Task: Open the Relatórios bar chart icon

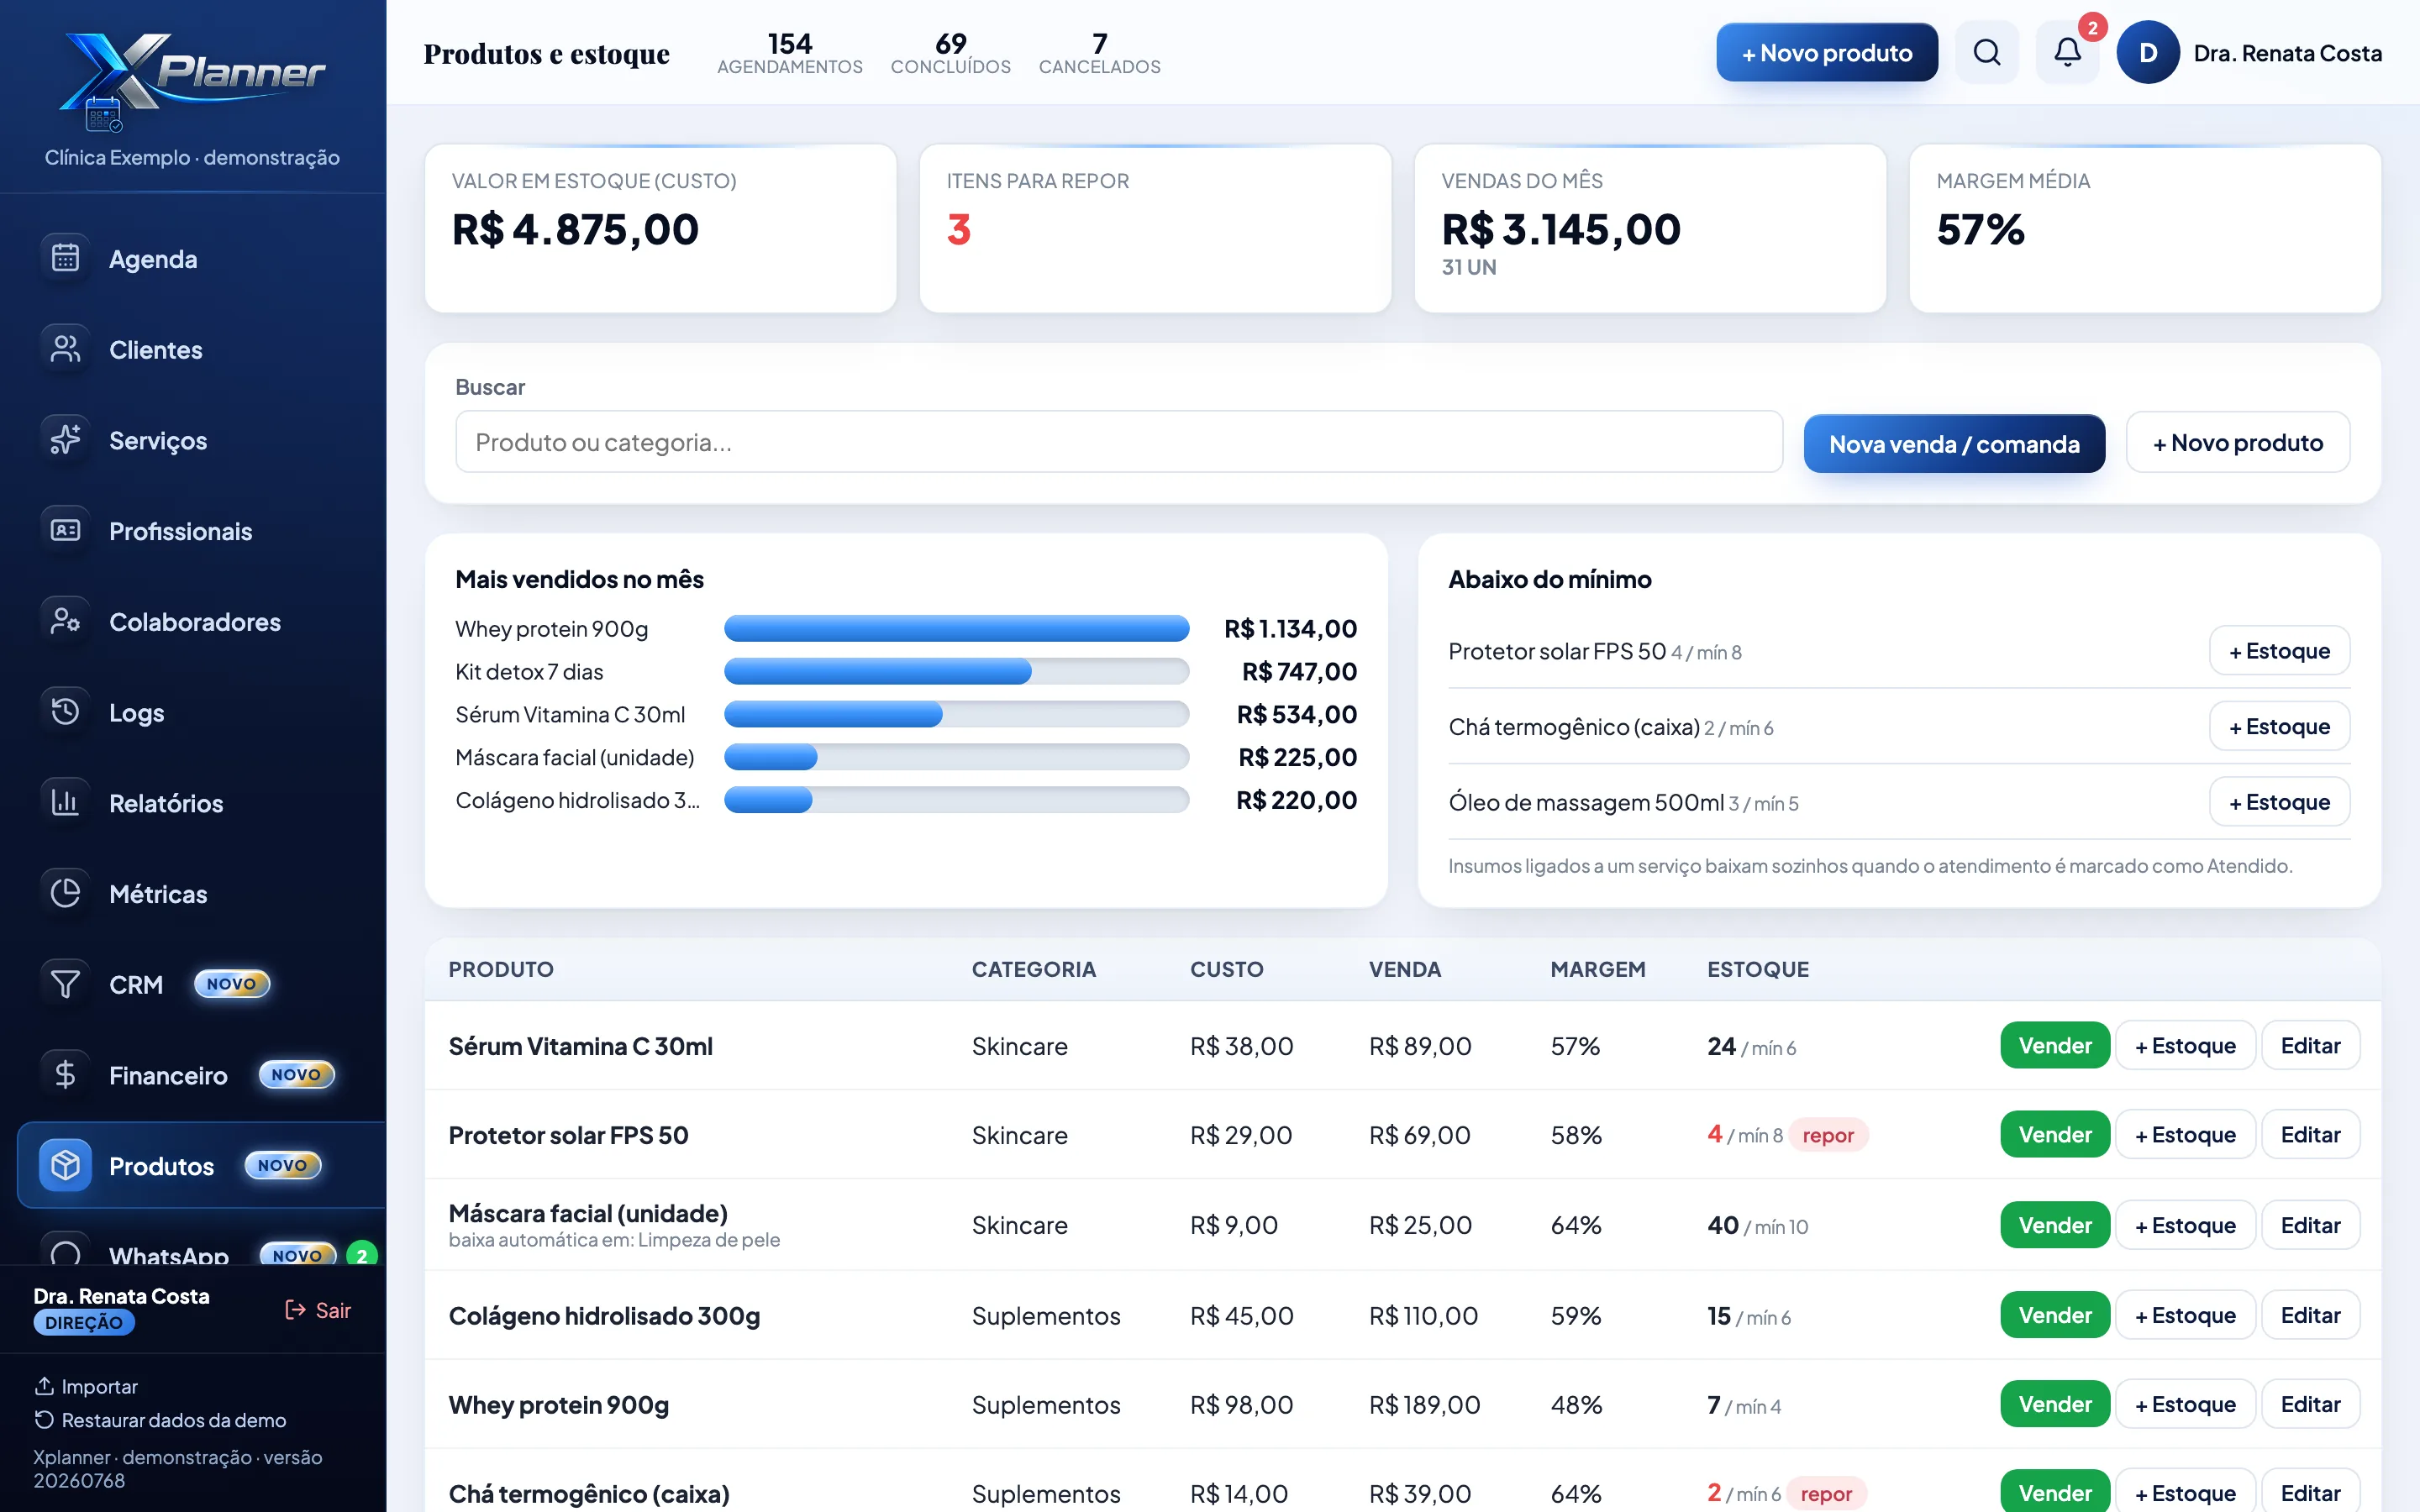Action: (65, 802)
